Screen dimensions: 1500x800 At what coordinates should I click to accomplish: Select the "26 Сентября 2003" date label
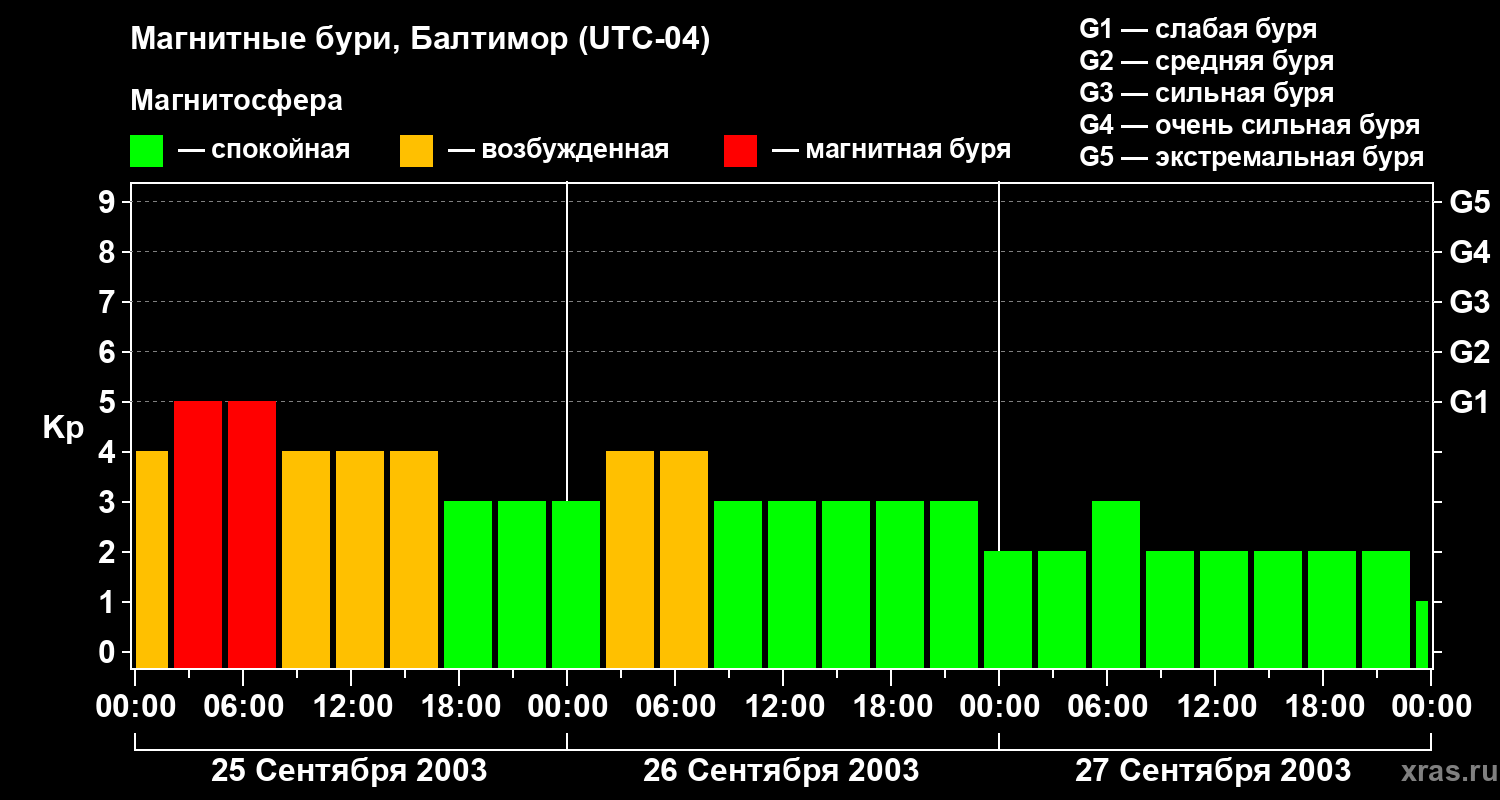[781, 771]
